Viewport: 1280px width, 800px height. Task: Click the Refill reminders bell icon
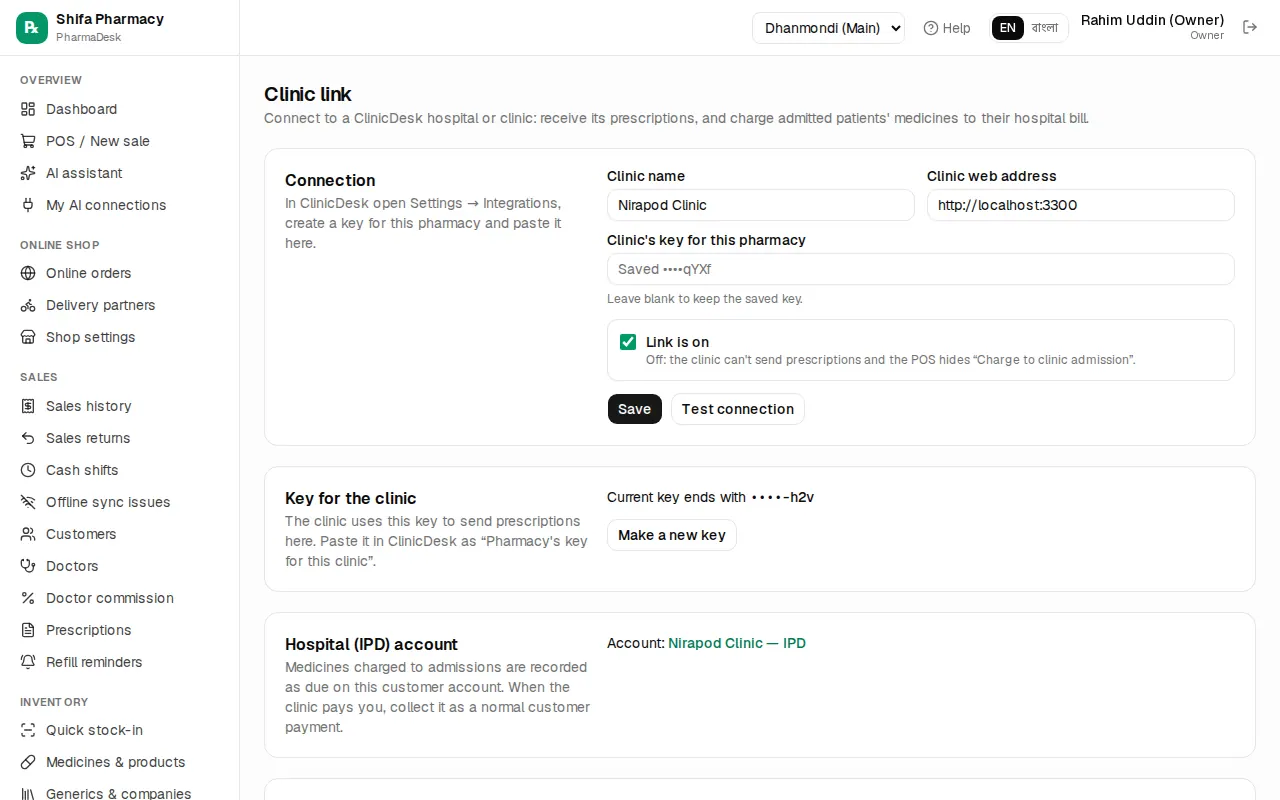[28, 662]
